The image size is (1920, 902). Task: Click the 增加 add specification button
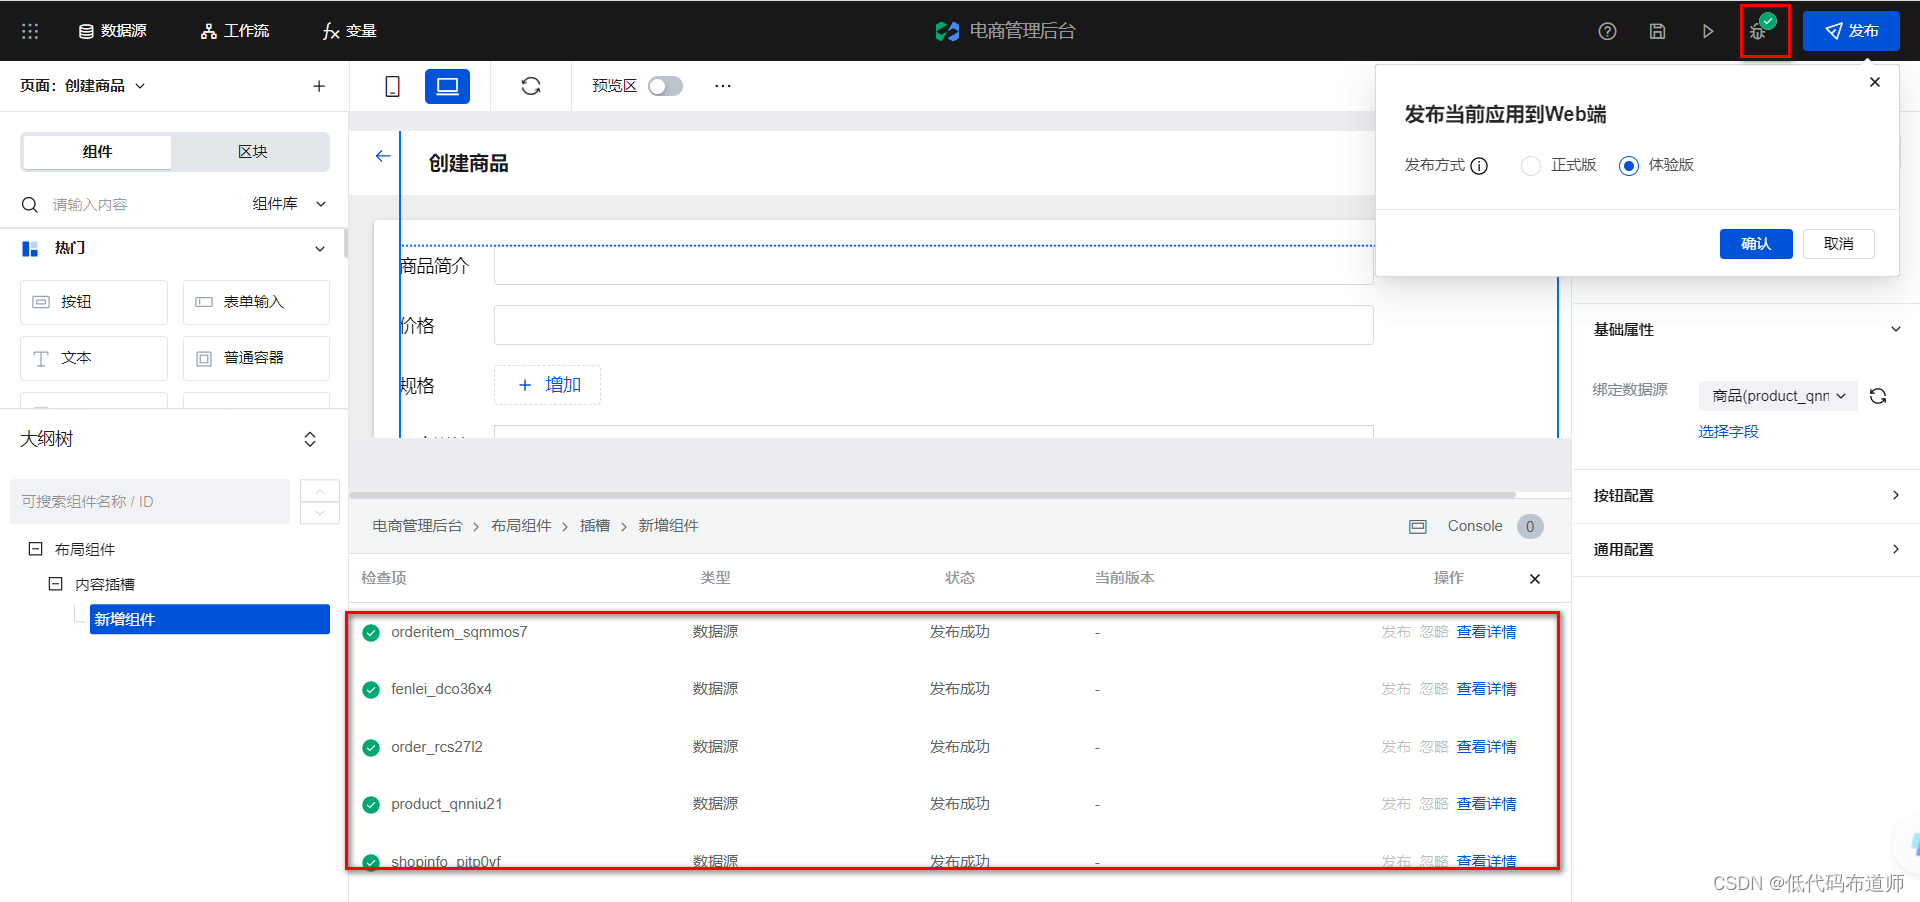(x=547, y=385)
